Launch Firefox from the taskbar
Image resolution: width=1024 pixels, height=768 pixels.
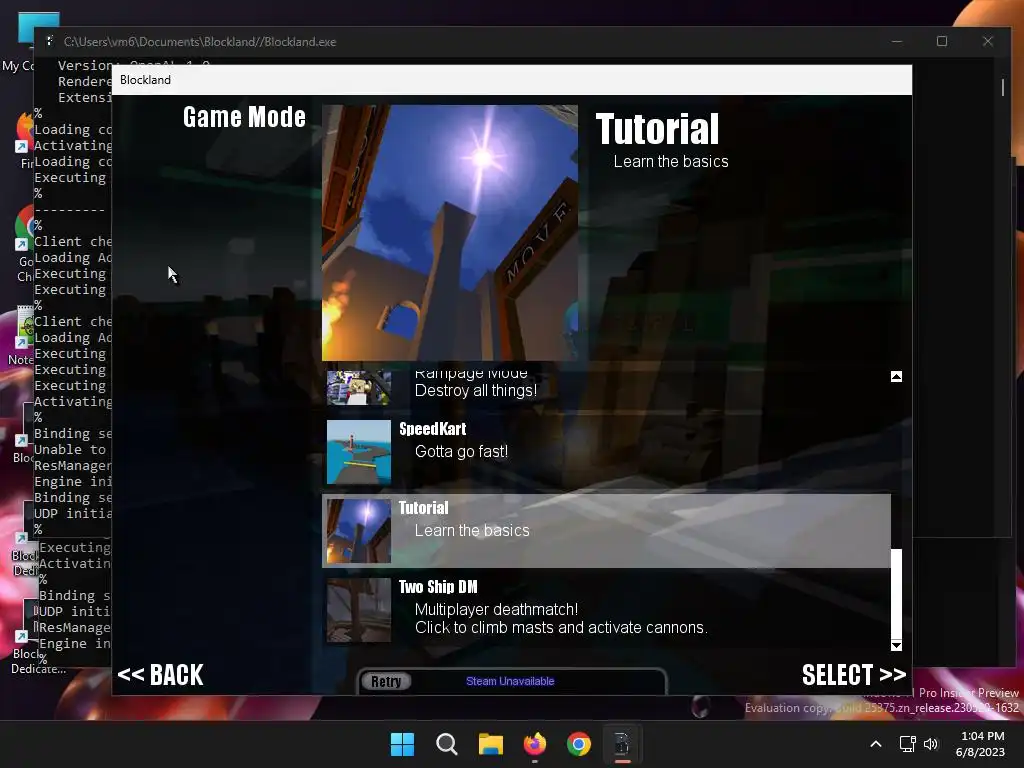point(535,744)
